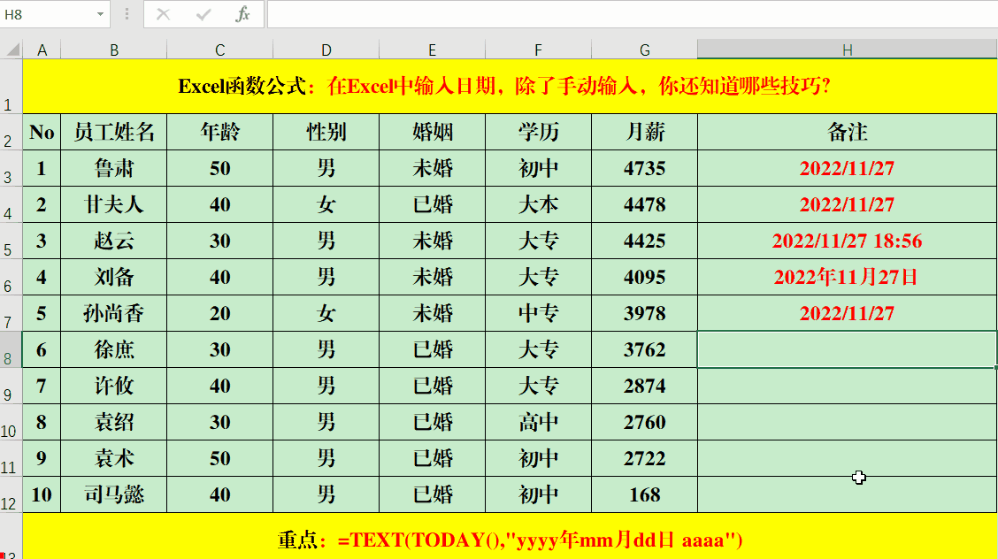Select column F header

click(538, 50)
